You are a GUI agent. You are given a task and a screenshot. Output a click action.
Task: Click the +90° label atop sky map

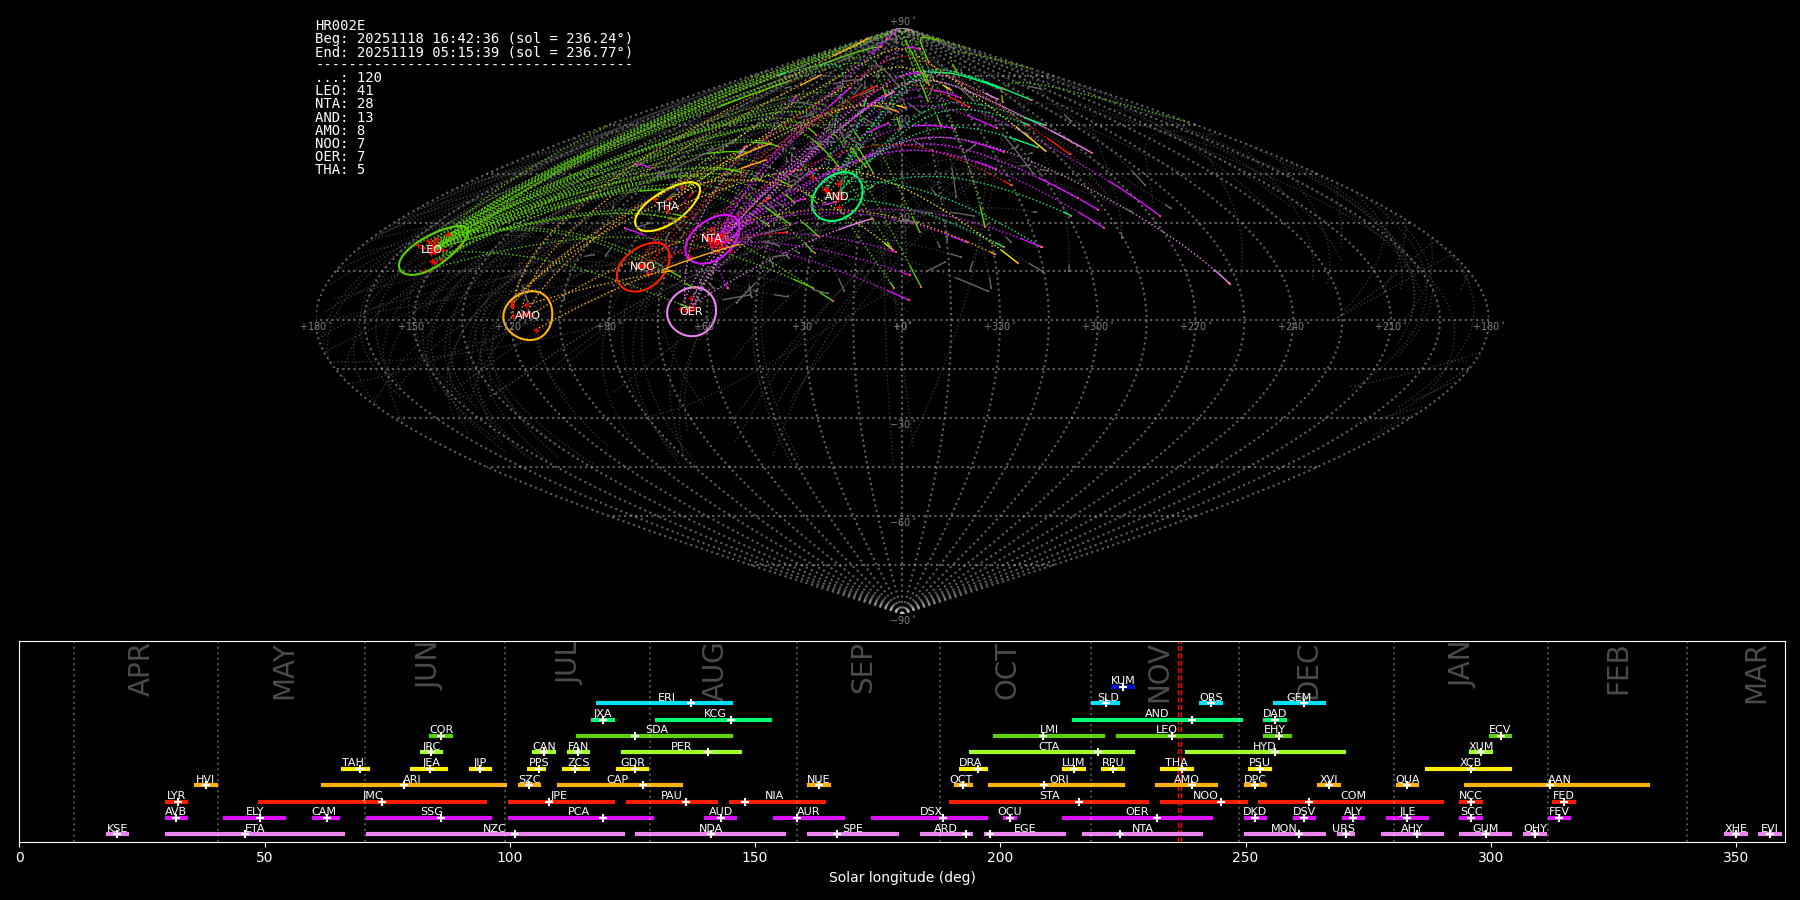tap(901, 21)
